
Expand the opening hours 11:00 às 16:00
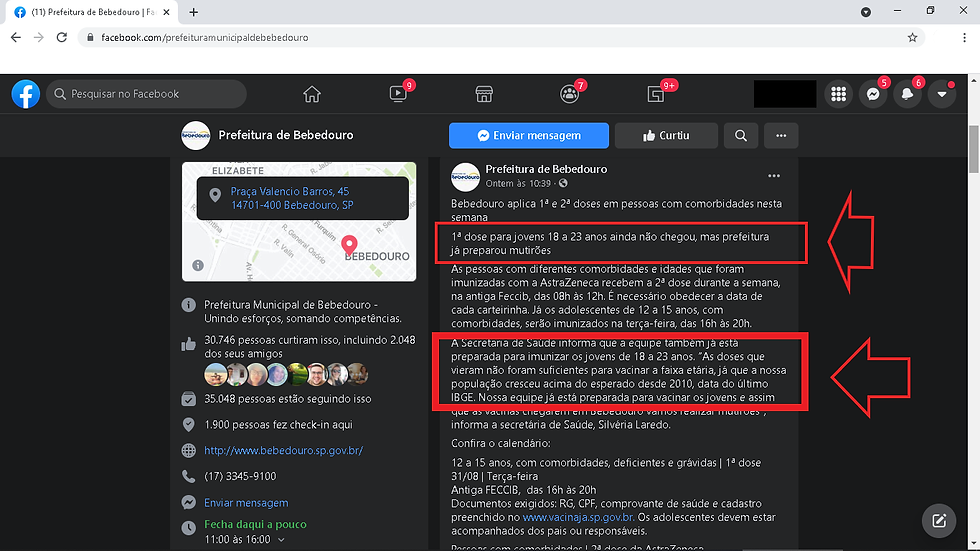pyautogui.click(x=244, y=540)
